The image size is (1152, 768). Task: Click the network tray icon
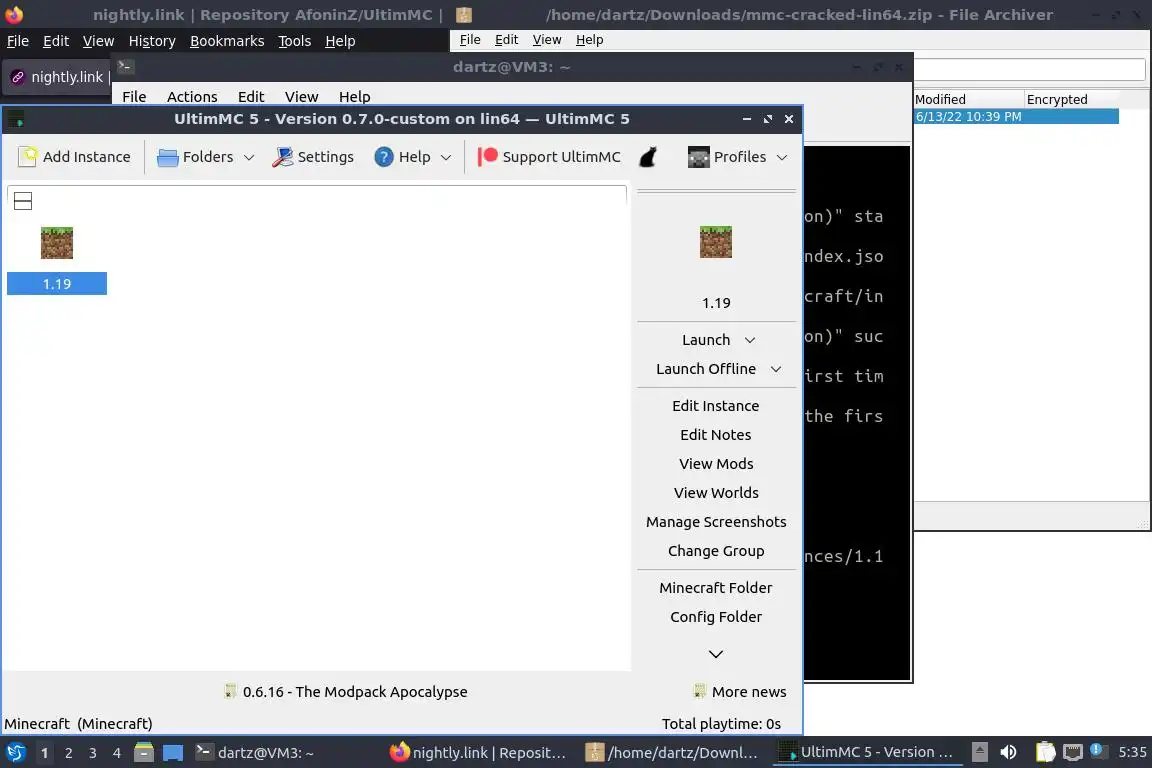point(1073,752)
